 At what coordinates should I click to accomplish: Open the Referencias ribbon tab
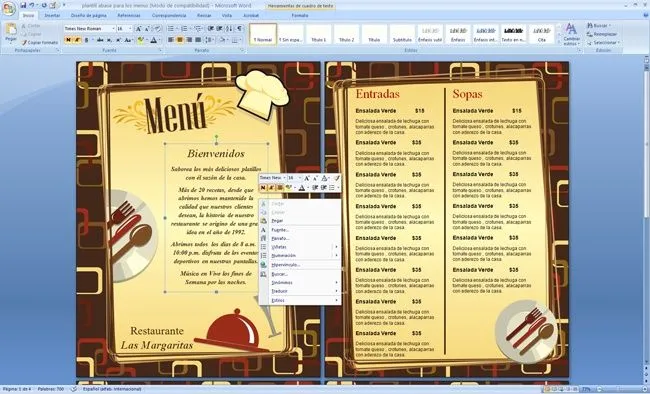[x=129, y=15]
